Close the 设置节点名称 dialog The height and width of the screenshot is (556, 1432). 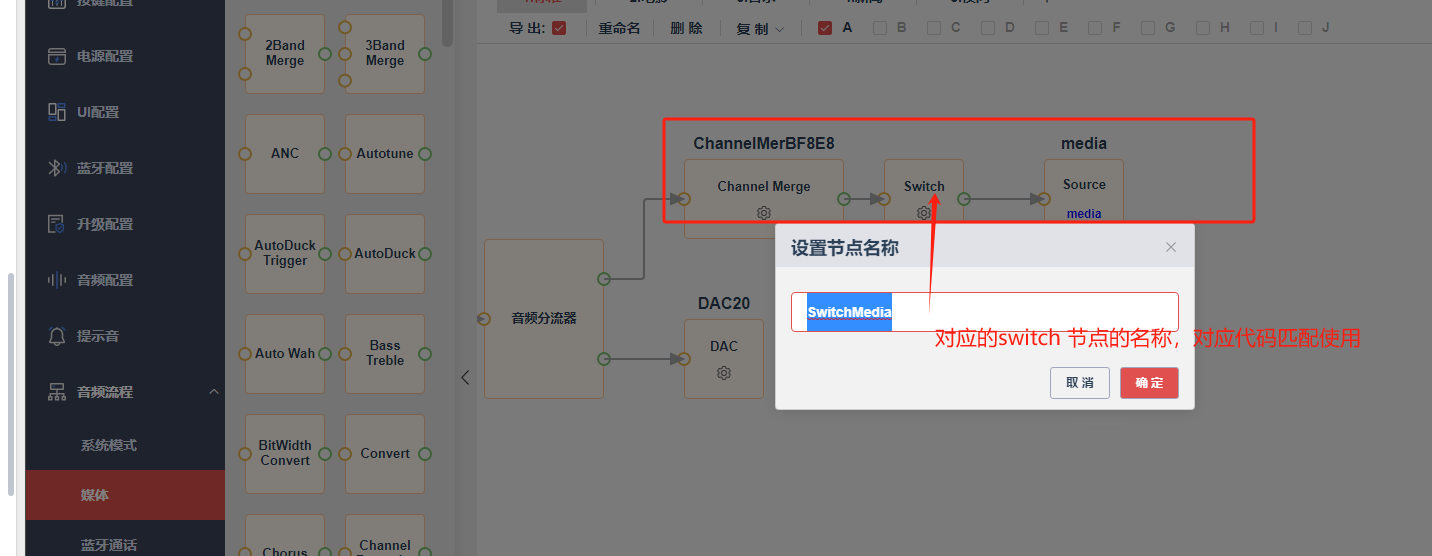click(1171, 247)
